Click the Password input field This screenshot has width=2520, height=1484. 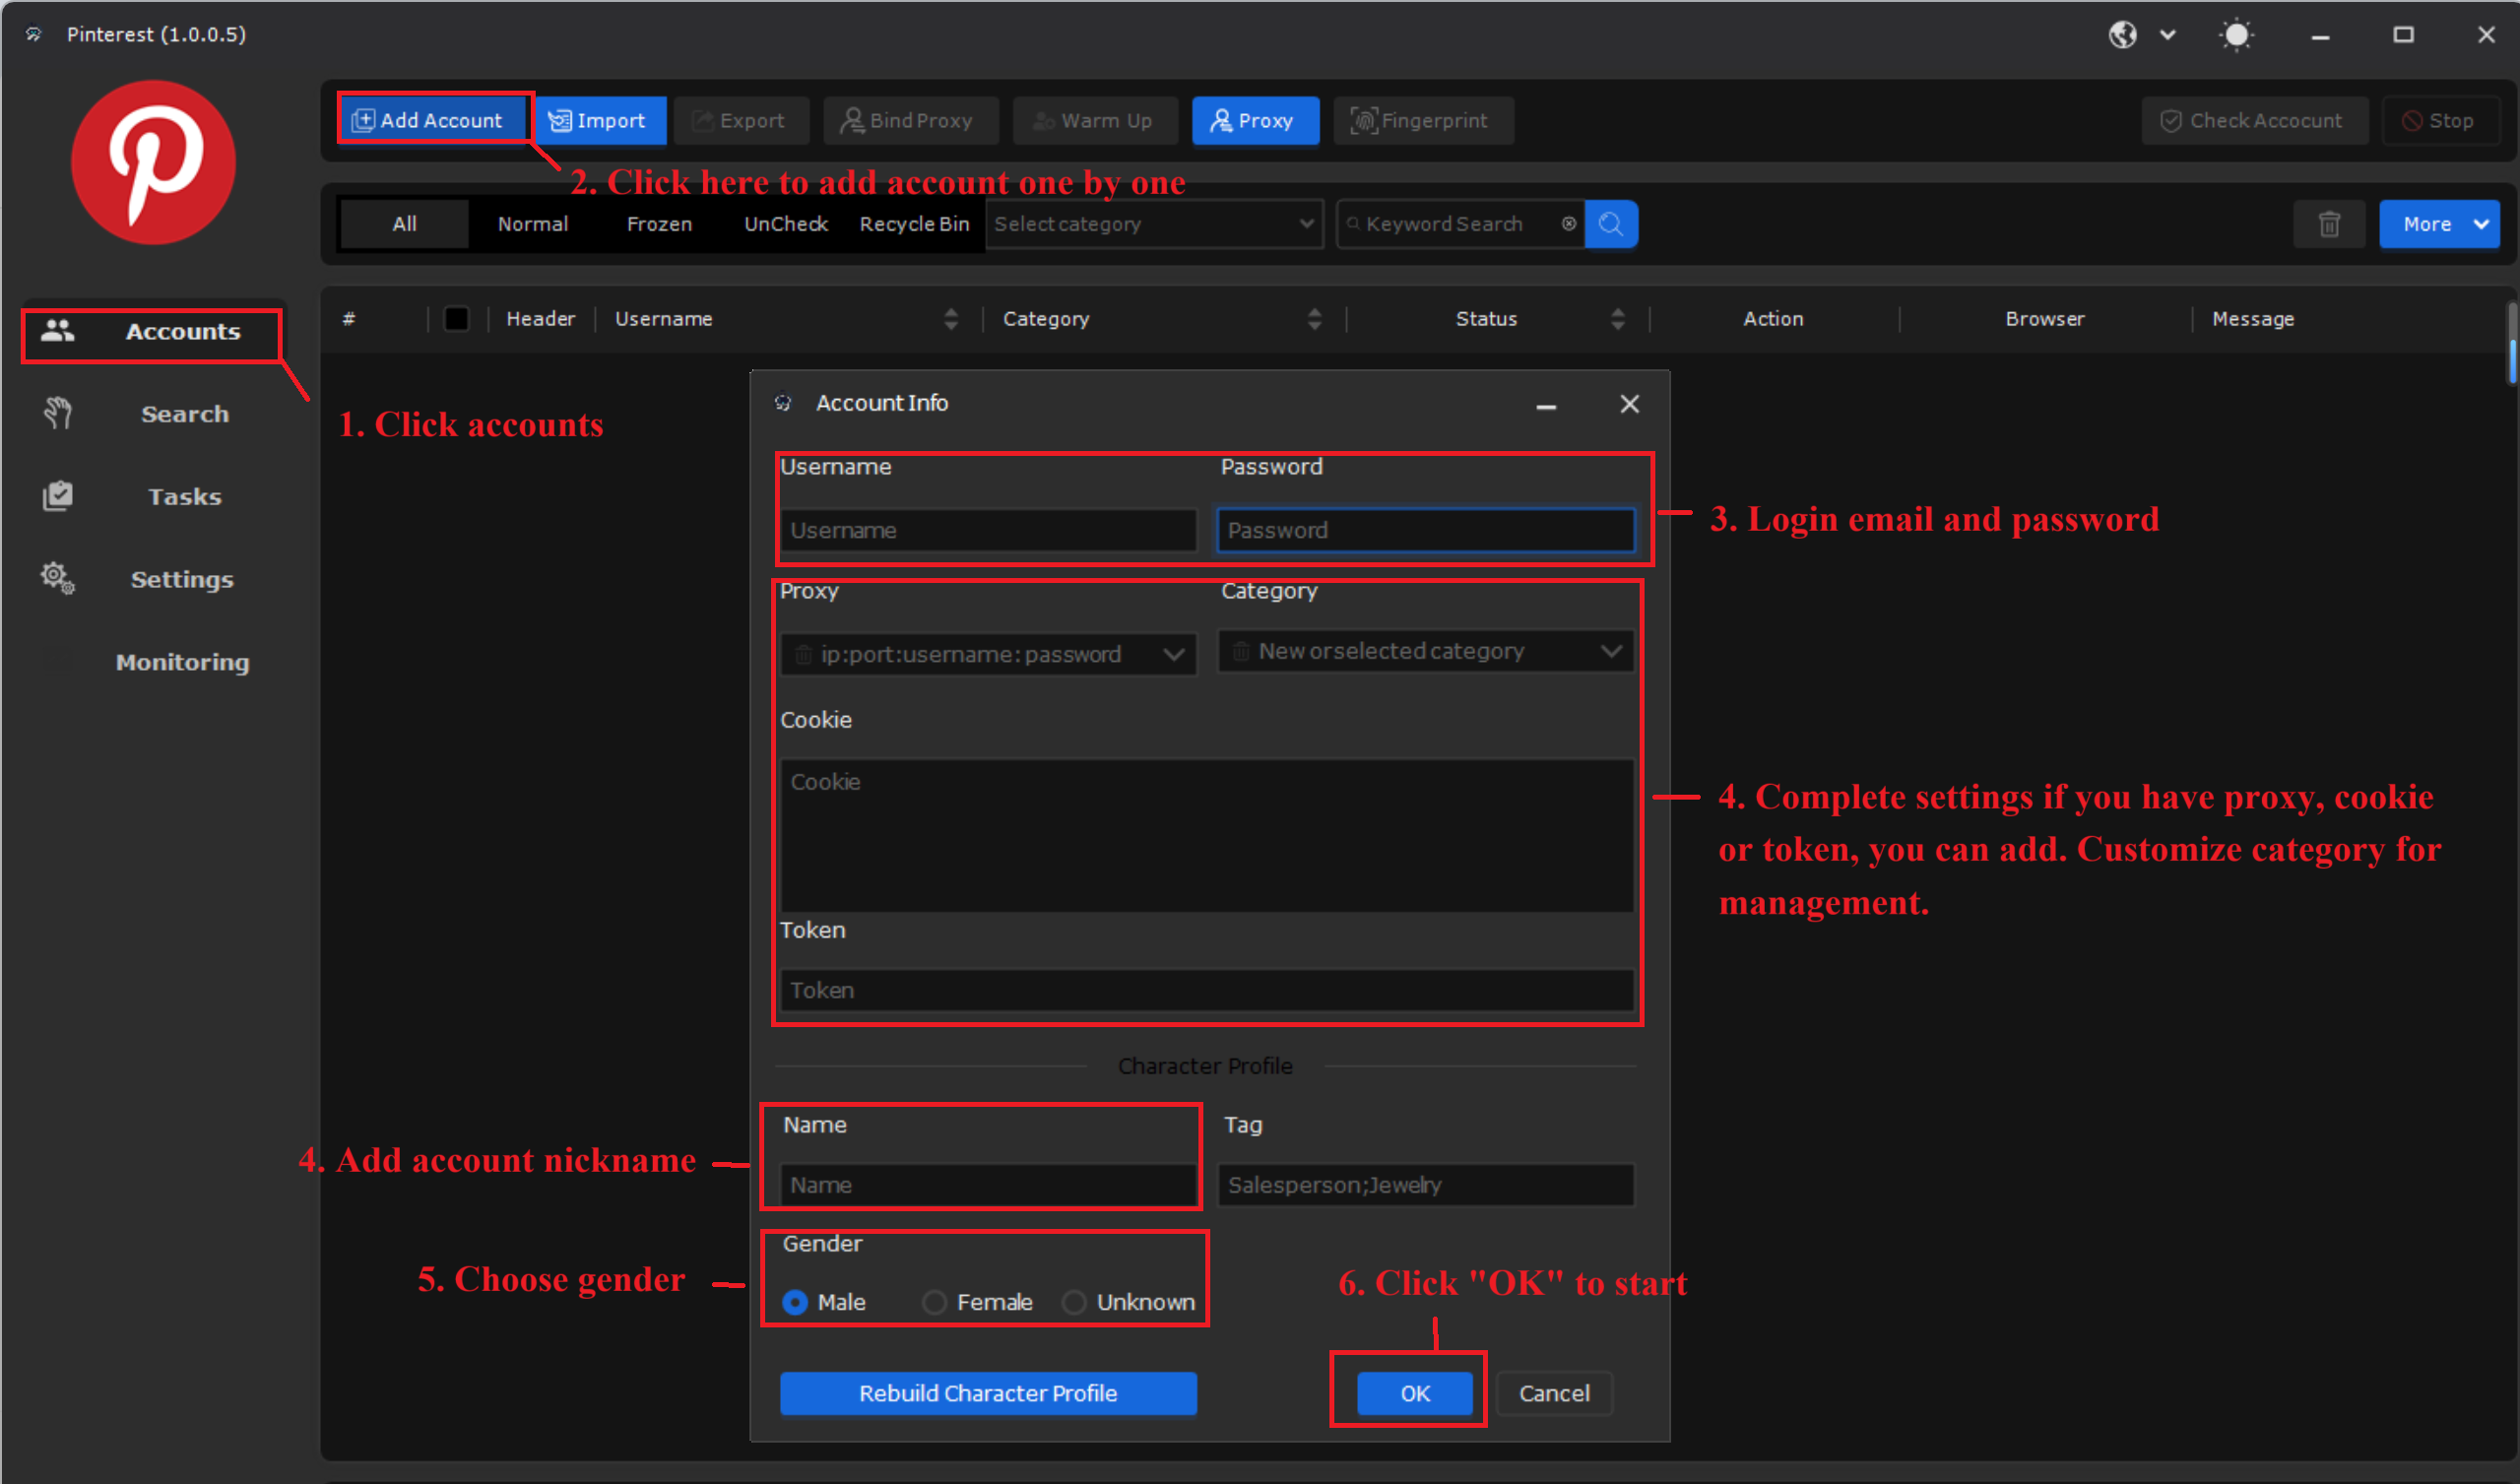click(x=1425, y=531)
